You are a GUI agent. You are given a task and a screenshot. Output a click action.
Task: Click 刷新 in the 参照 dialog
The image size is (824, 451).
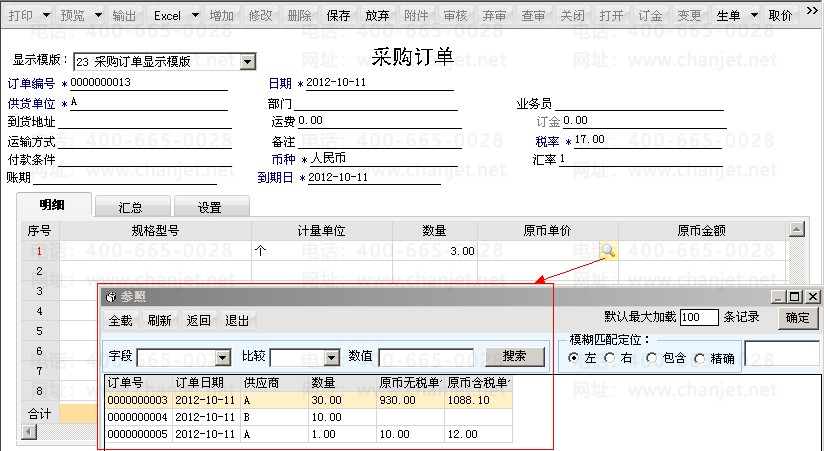point(159,320)
